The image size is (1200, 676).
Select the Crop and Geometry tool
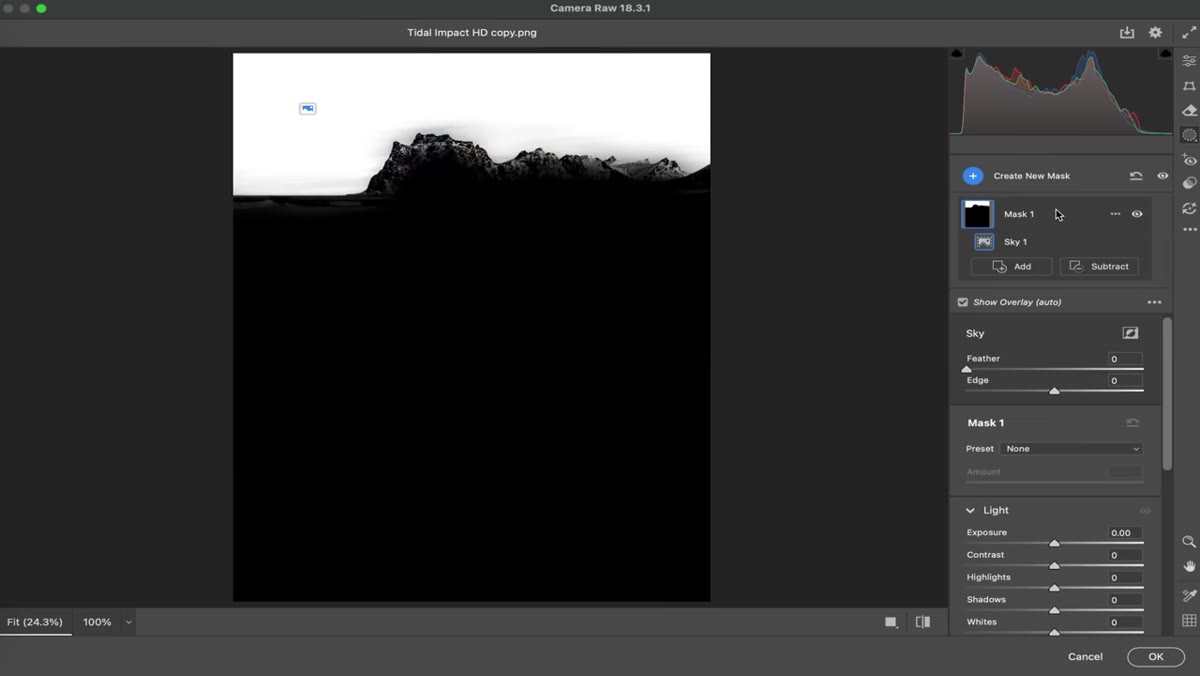(1189, 86)
